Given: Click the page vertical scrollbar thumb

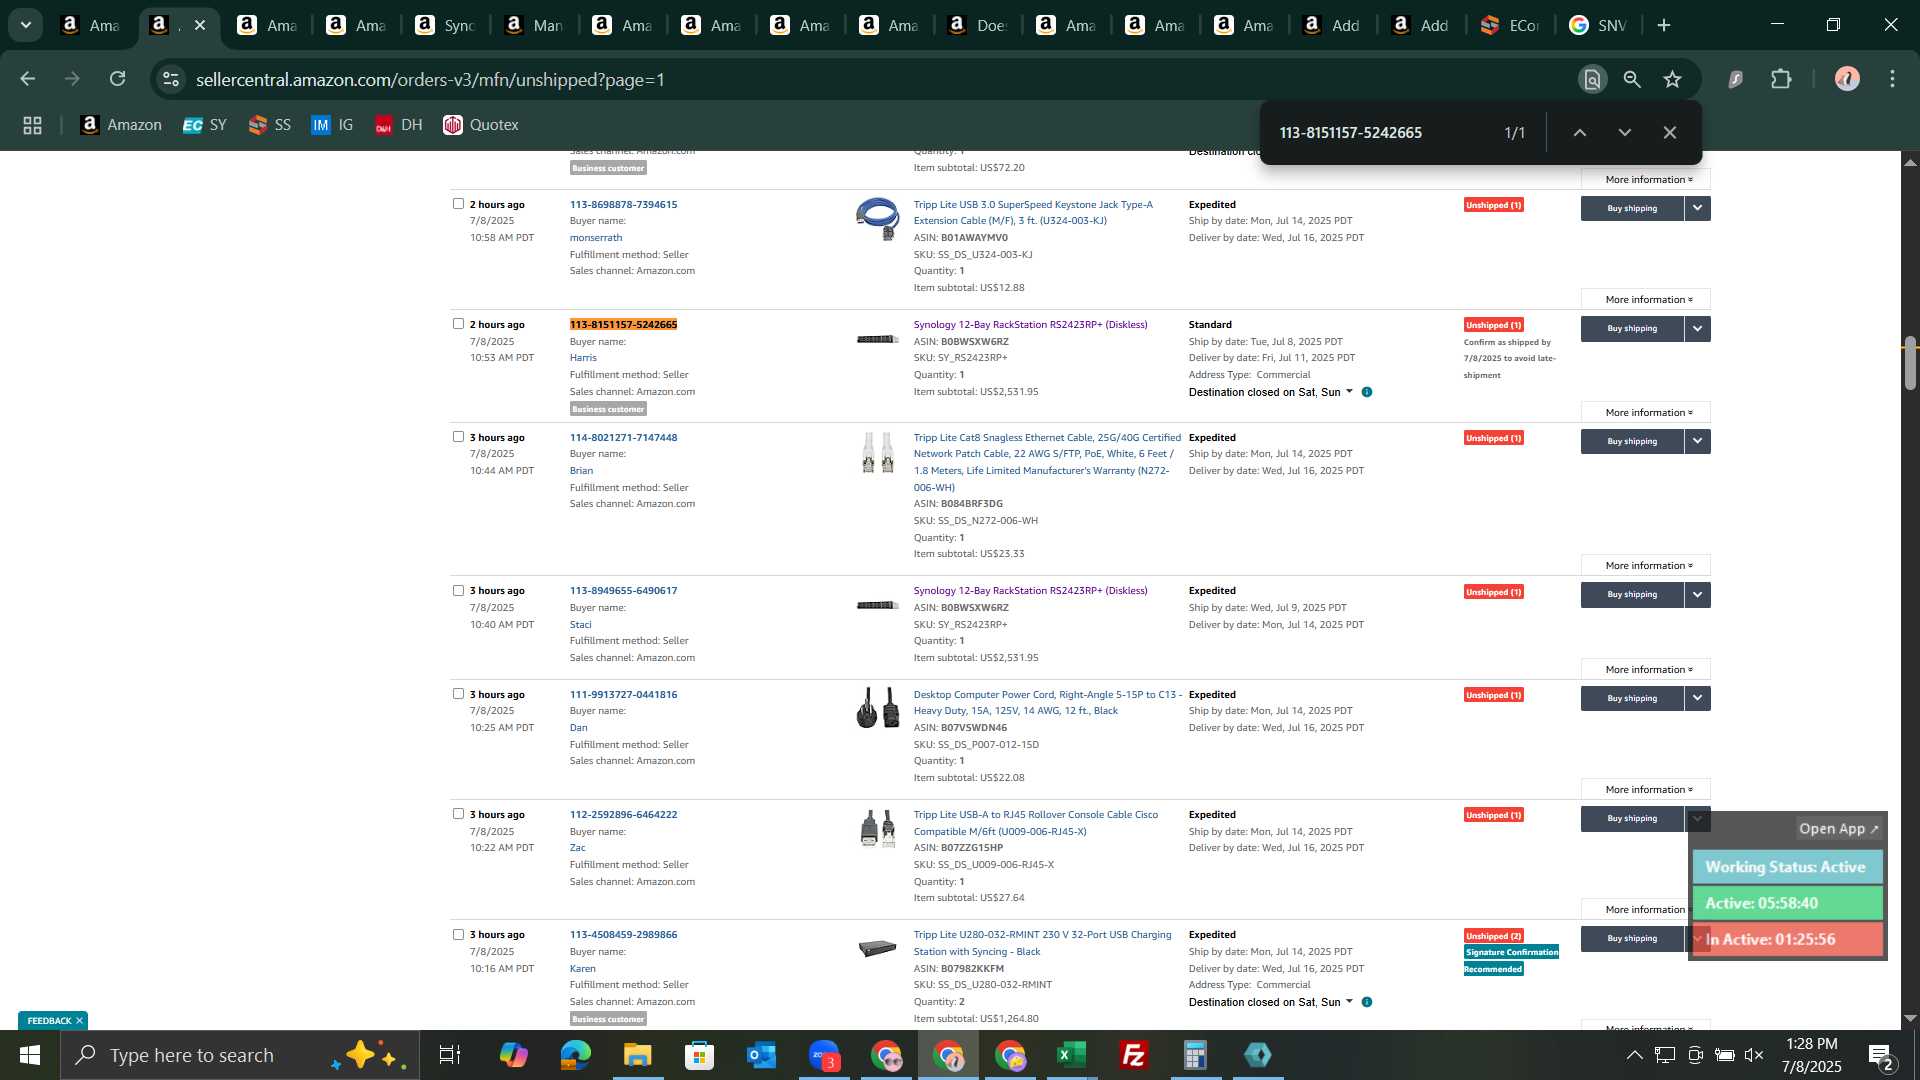Looking at the screenshot, I should tap(1910, 364).
